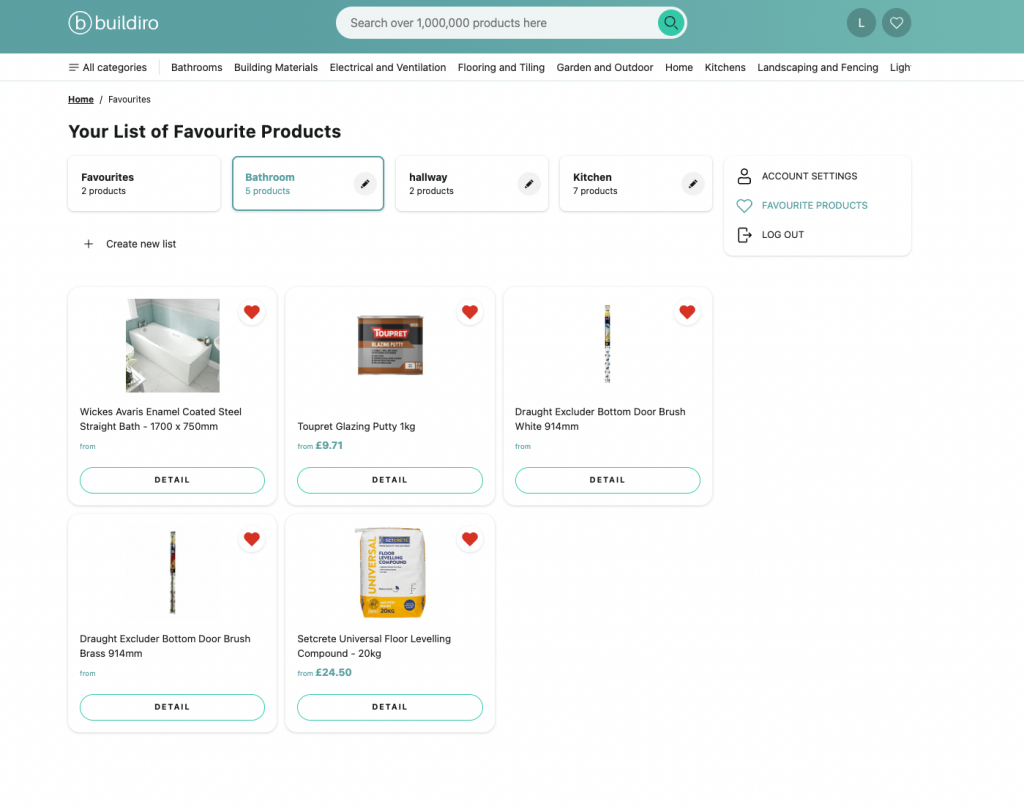Select the Bathroom list tab
Image resolution: width=1024 pixels, height=807 pixels.
coord(308,183)
